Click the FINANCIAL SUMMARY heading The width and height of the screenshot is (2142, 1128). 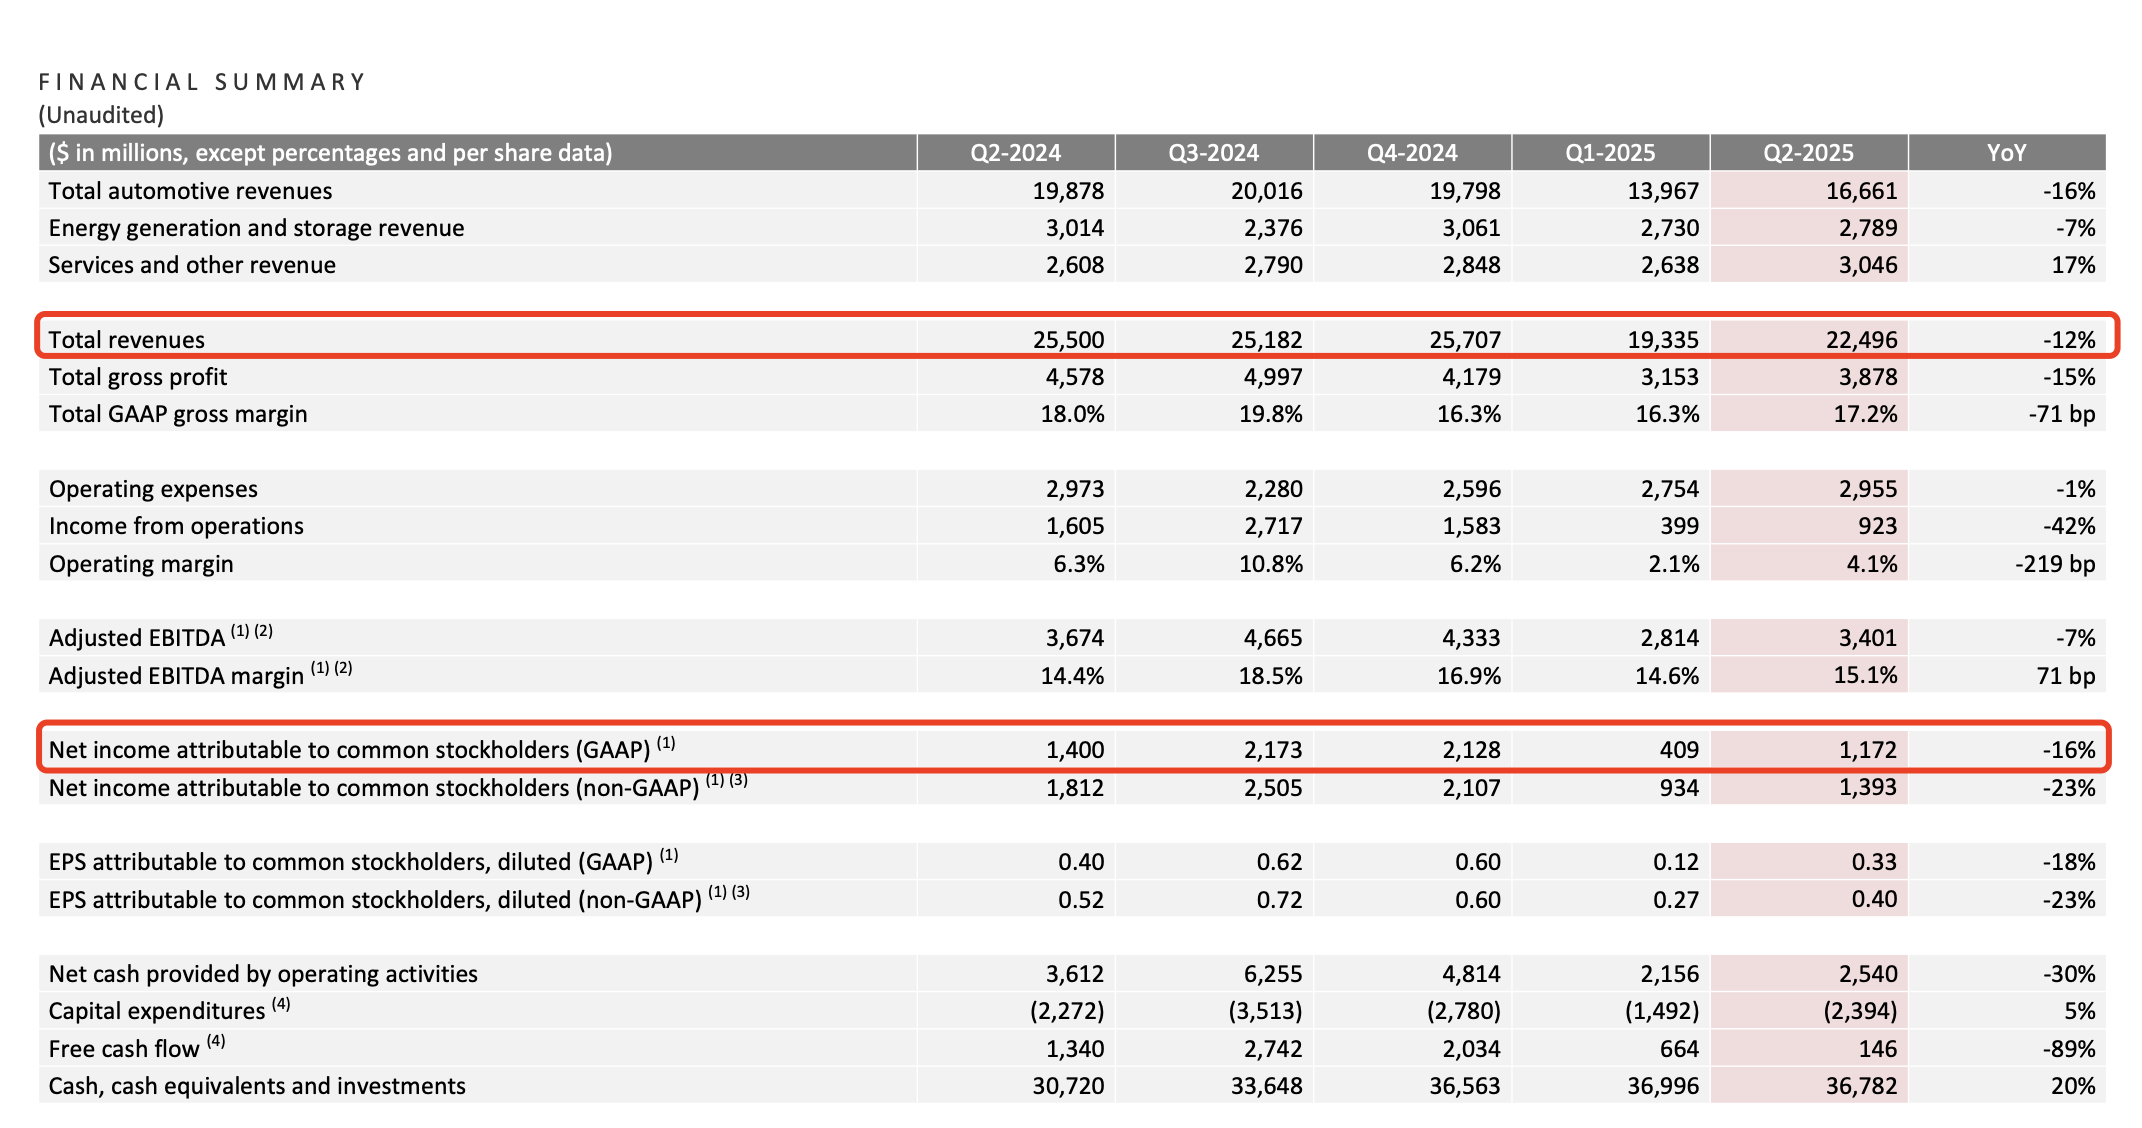pyautogui.click(x=203, y=82)
